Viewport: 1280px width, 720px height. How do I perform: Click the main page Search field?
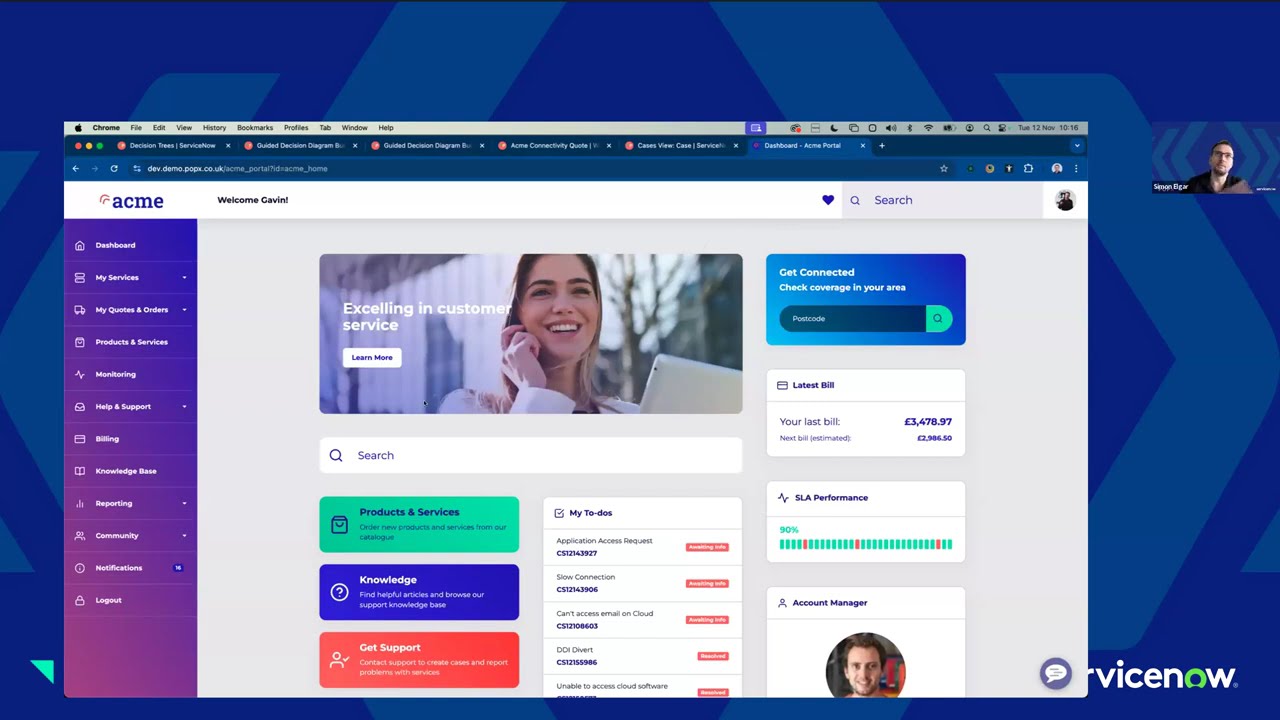(x=531, y=455)
